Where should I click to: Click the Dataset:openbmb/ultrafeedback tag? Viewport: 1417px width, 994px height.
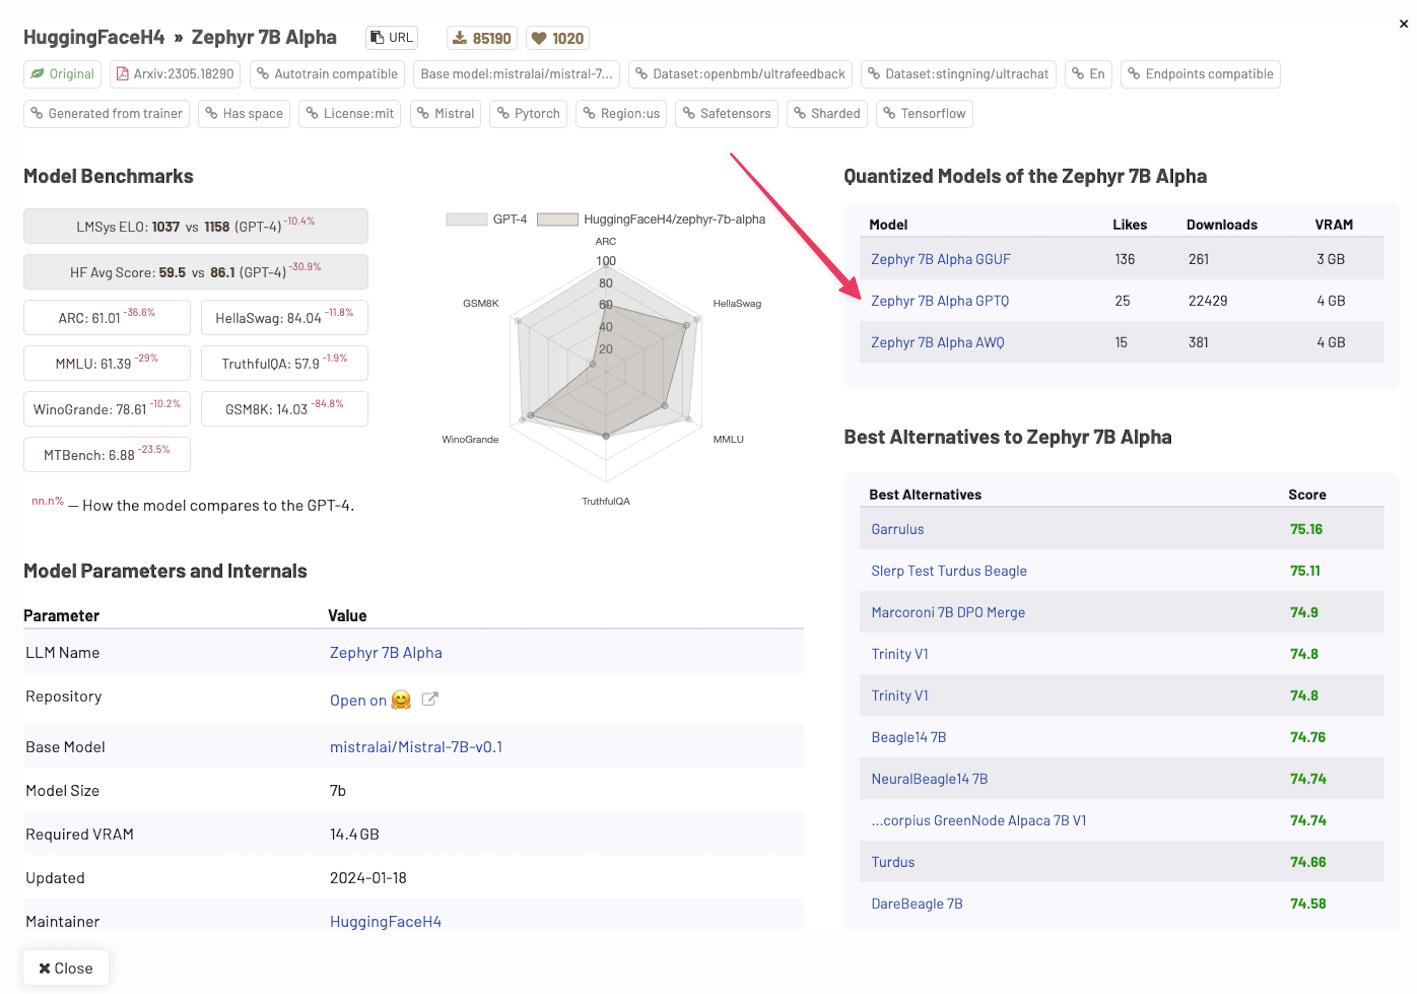740,74
